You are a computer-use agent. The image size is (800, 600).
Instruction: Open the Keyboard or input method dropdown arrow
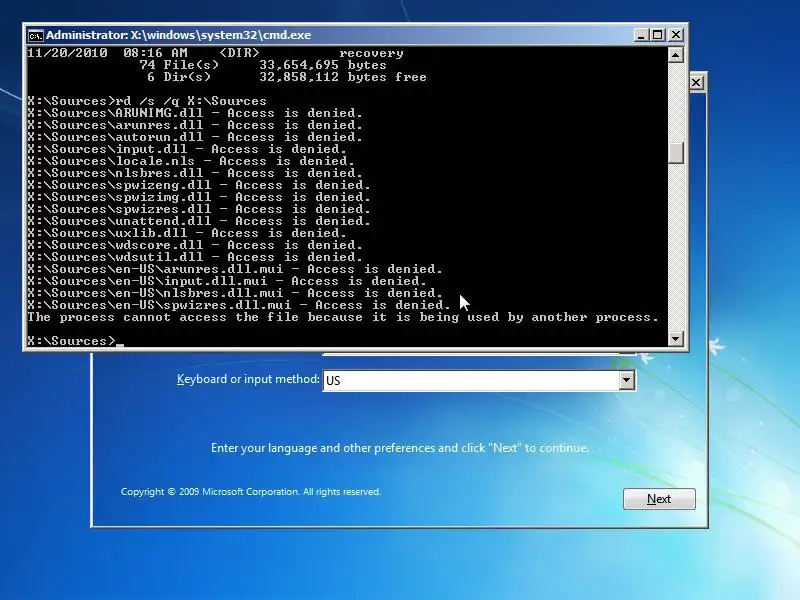coord(627,380)
